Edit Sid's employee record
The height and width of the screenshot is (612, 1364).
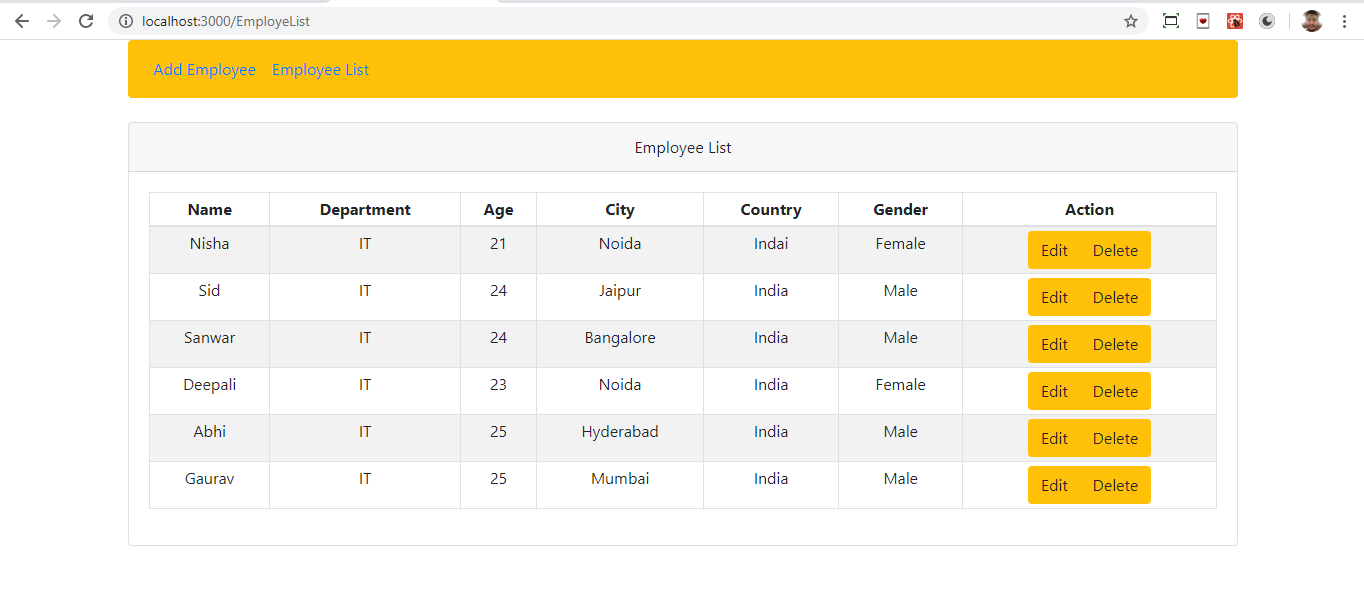(1054, 298)
